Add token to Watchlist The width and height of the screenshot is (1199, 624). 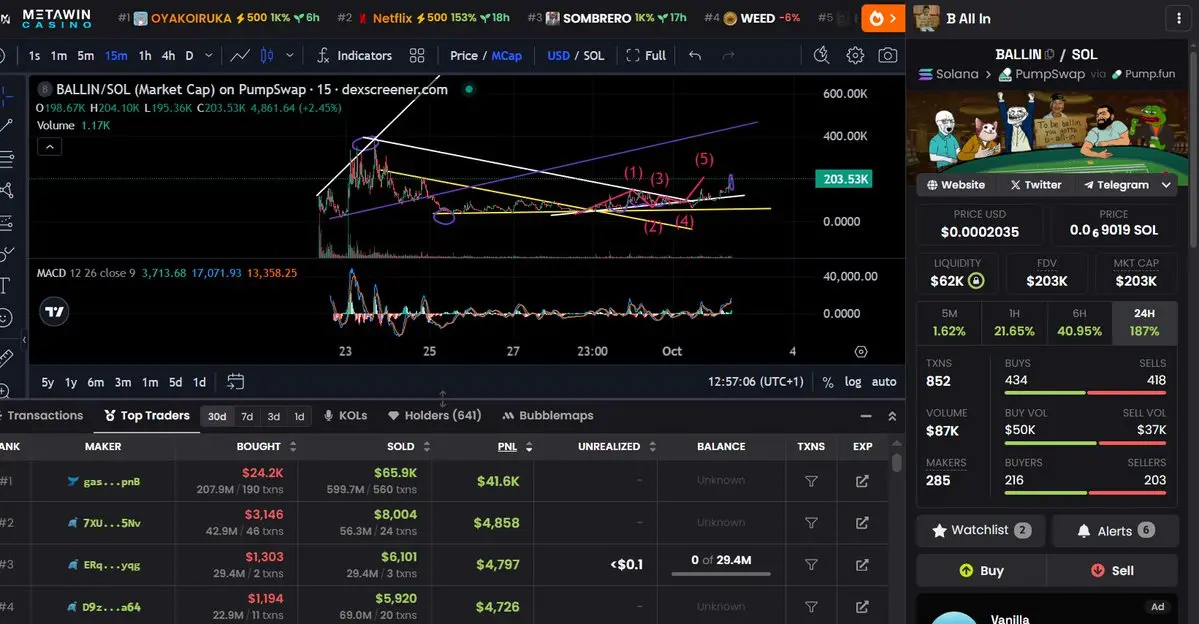(x=981, y=530)
